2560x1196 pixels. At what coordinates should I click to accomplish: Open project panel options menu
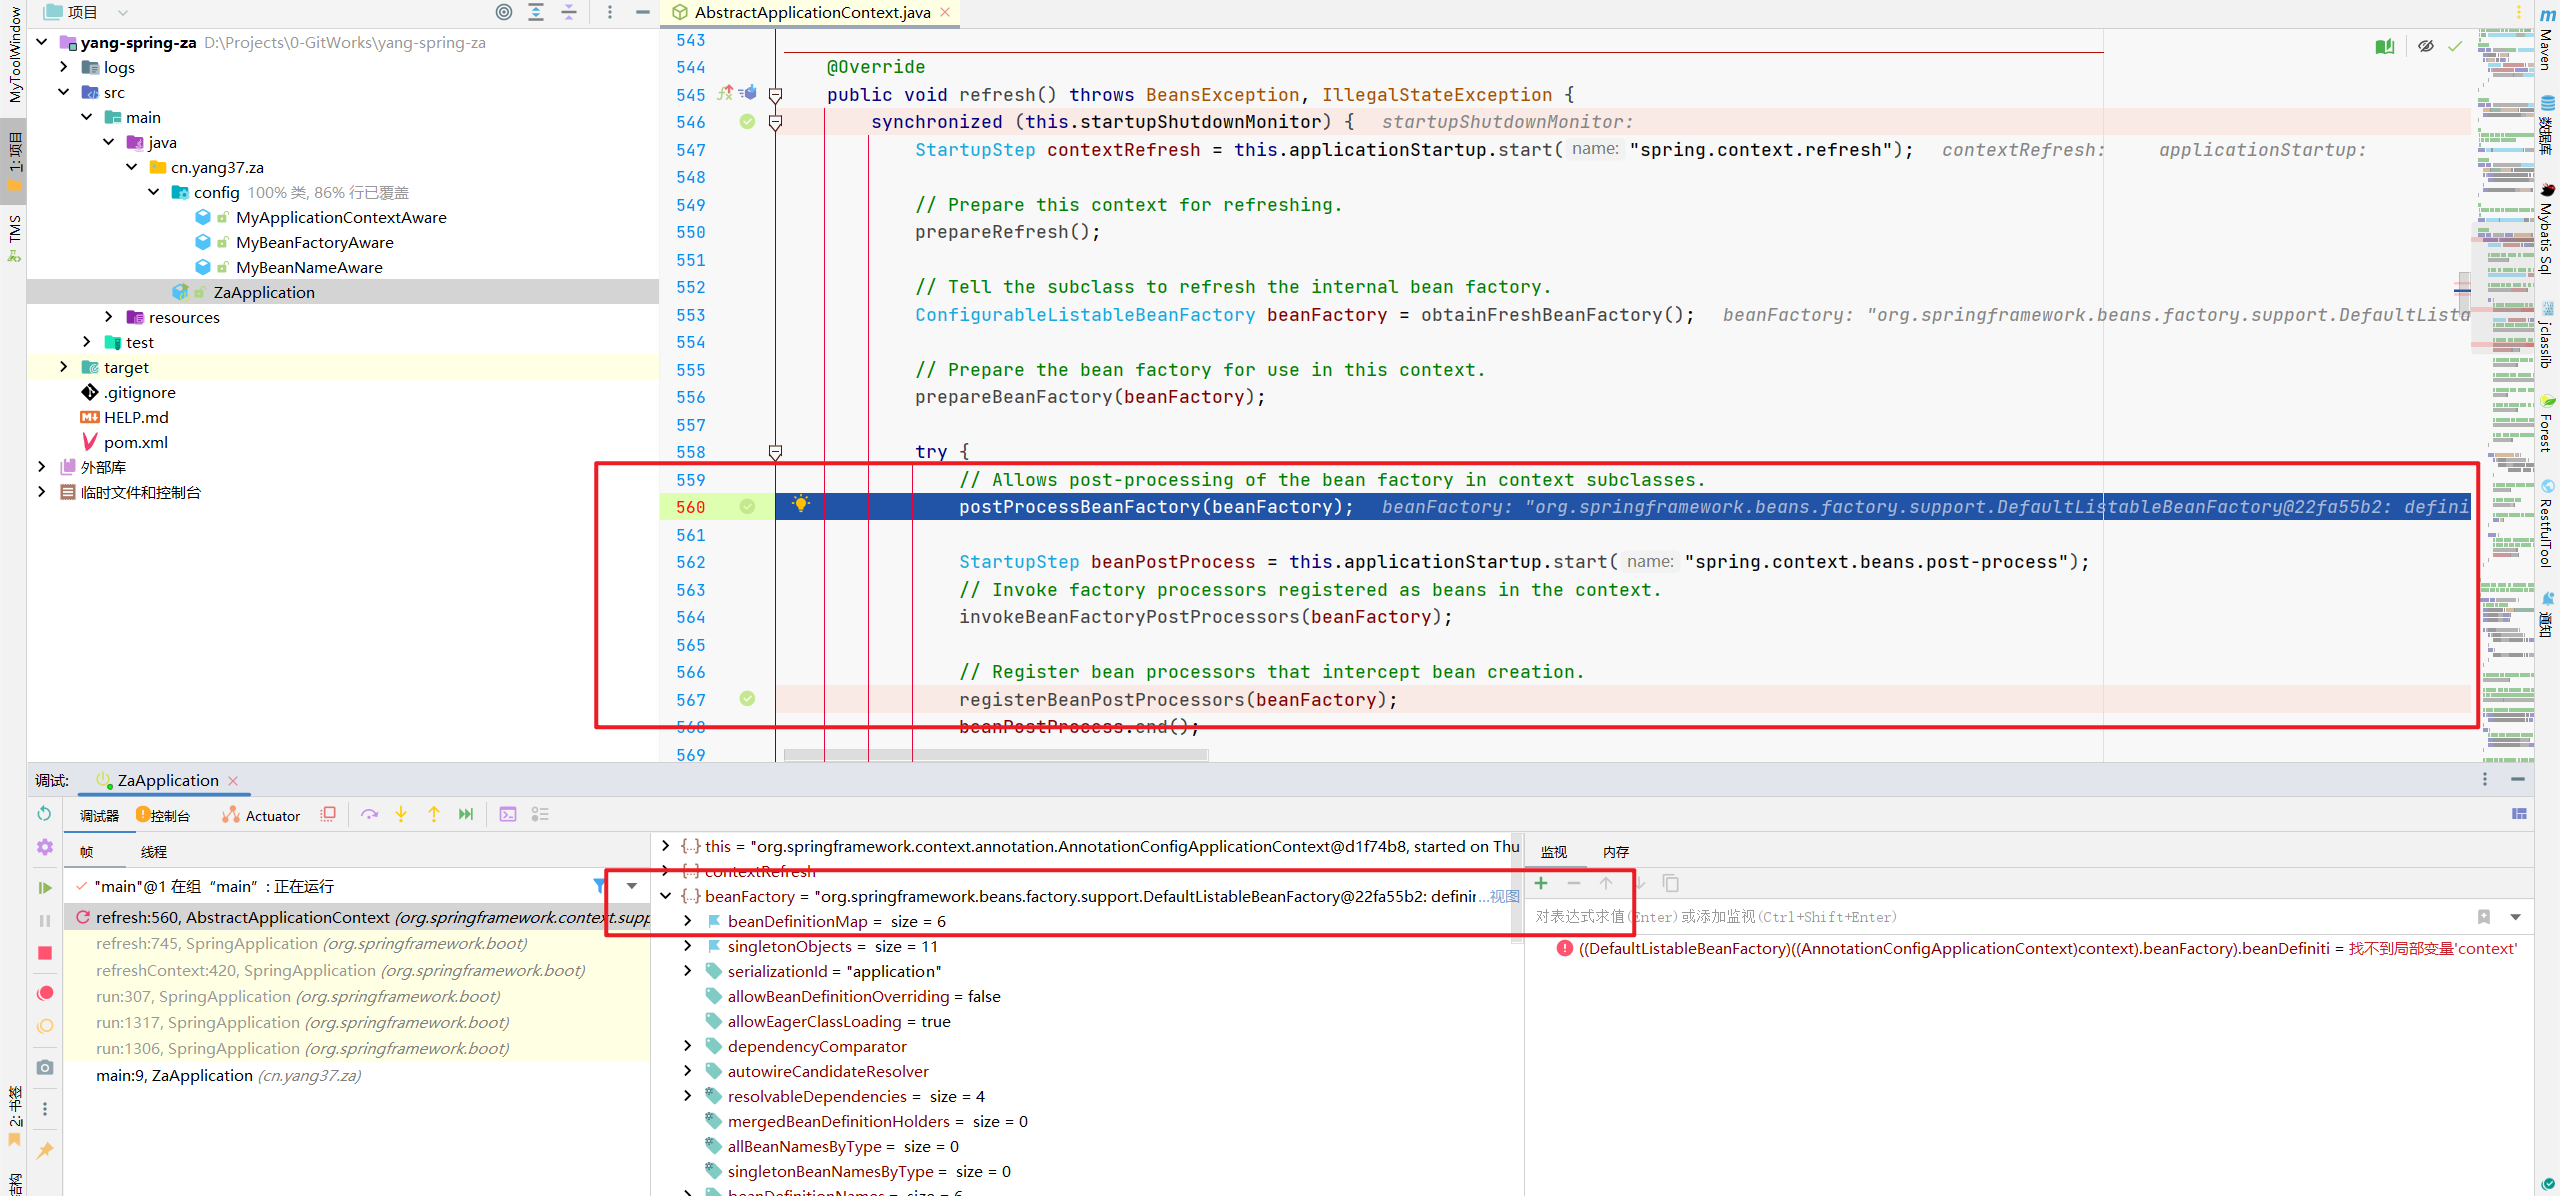tap(610, 12)
